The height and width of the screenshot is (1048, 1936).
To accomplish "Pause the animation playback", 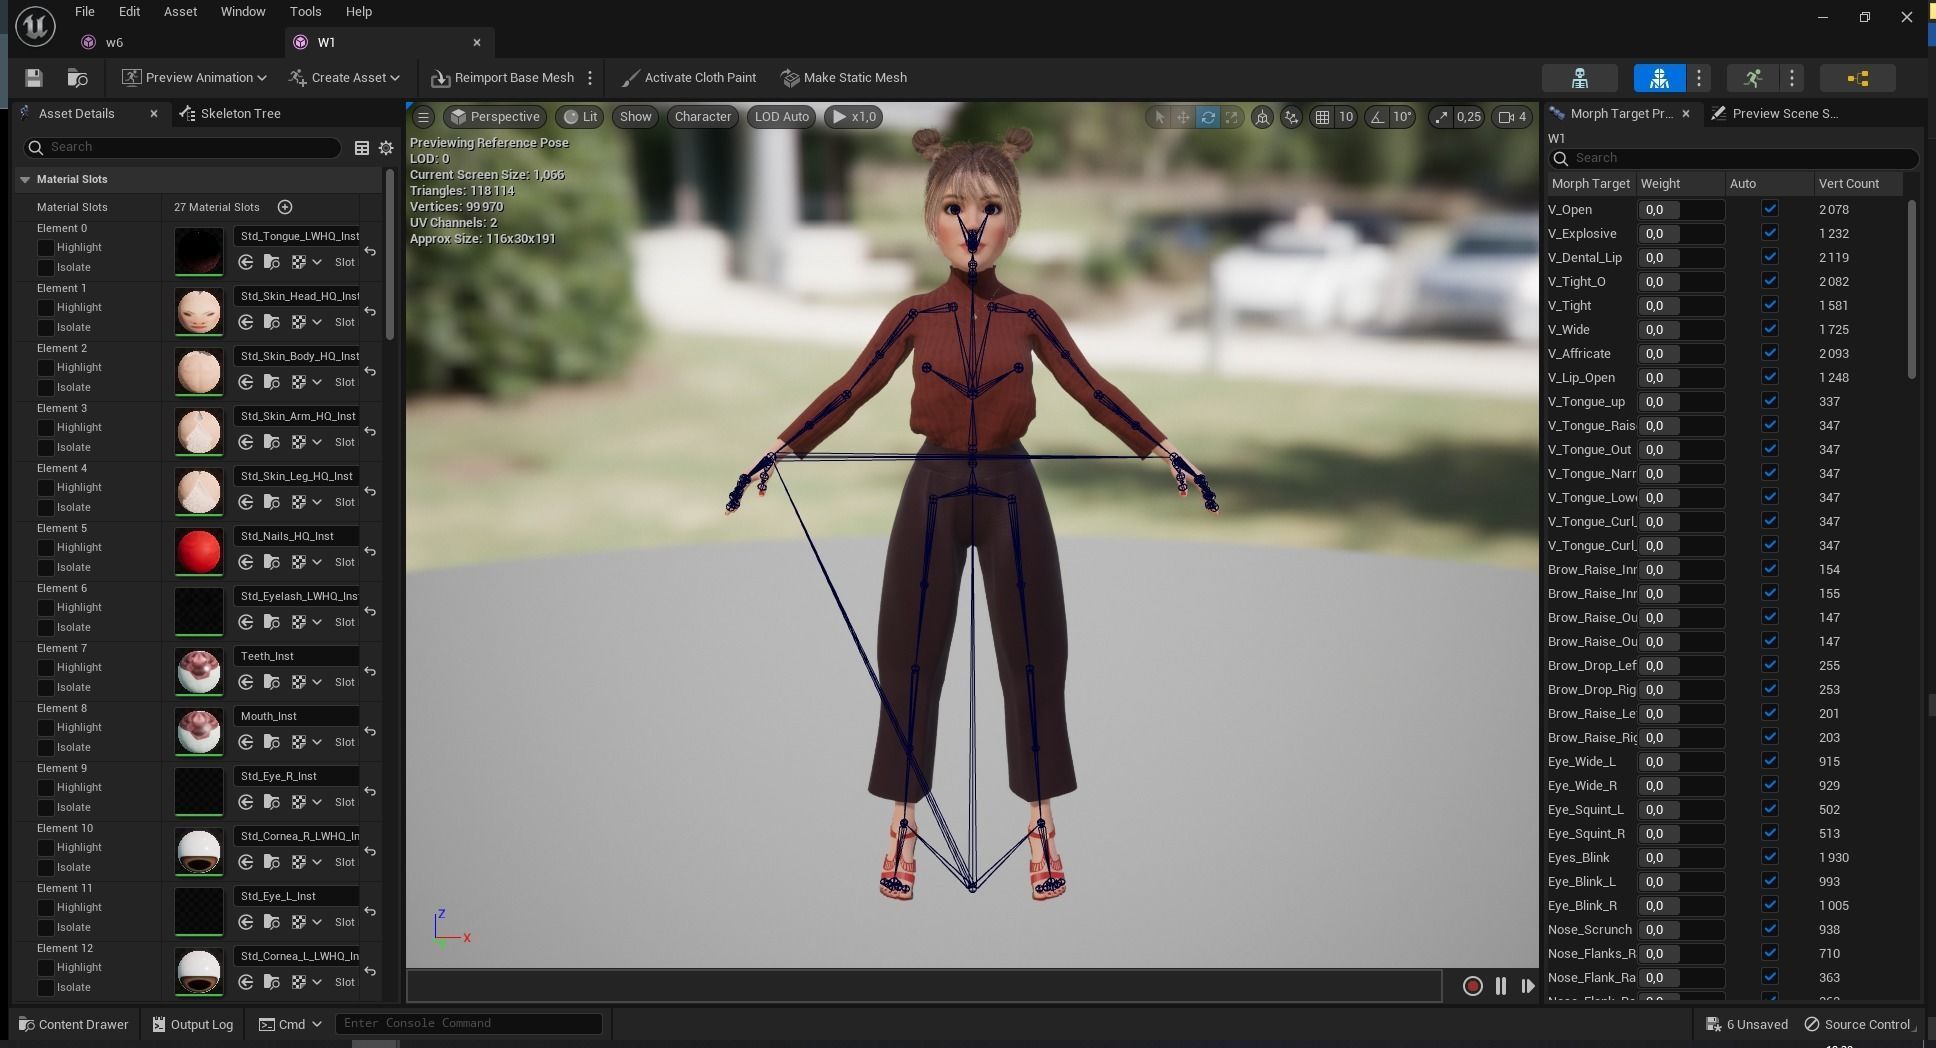I will pos(1501,986).
